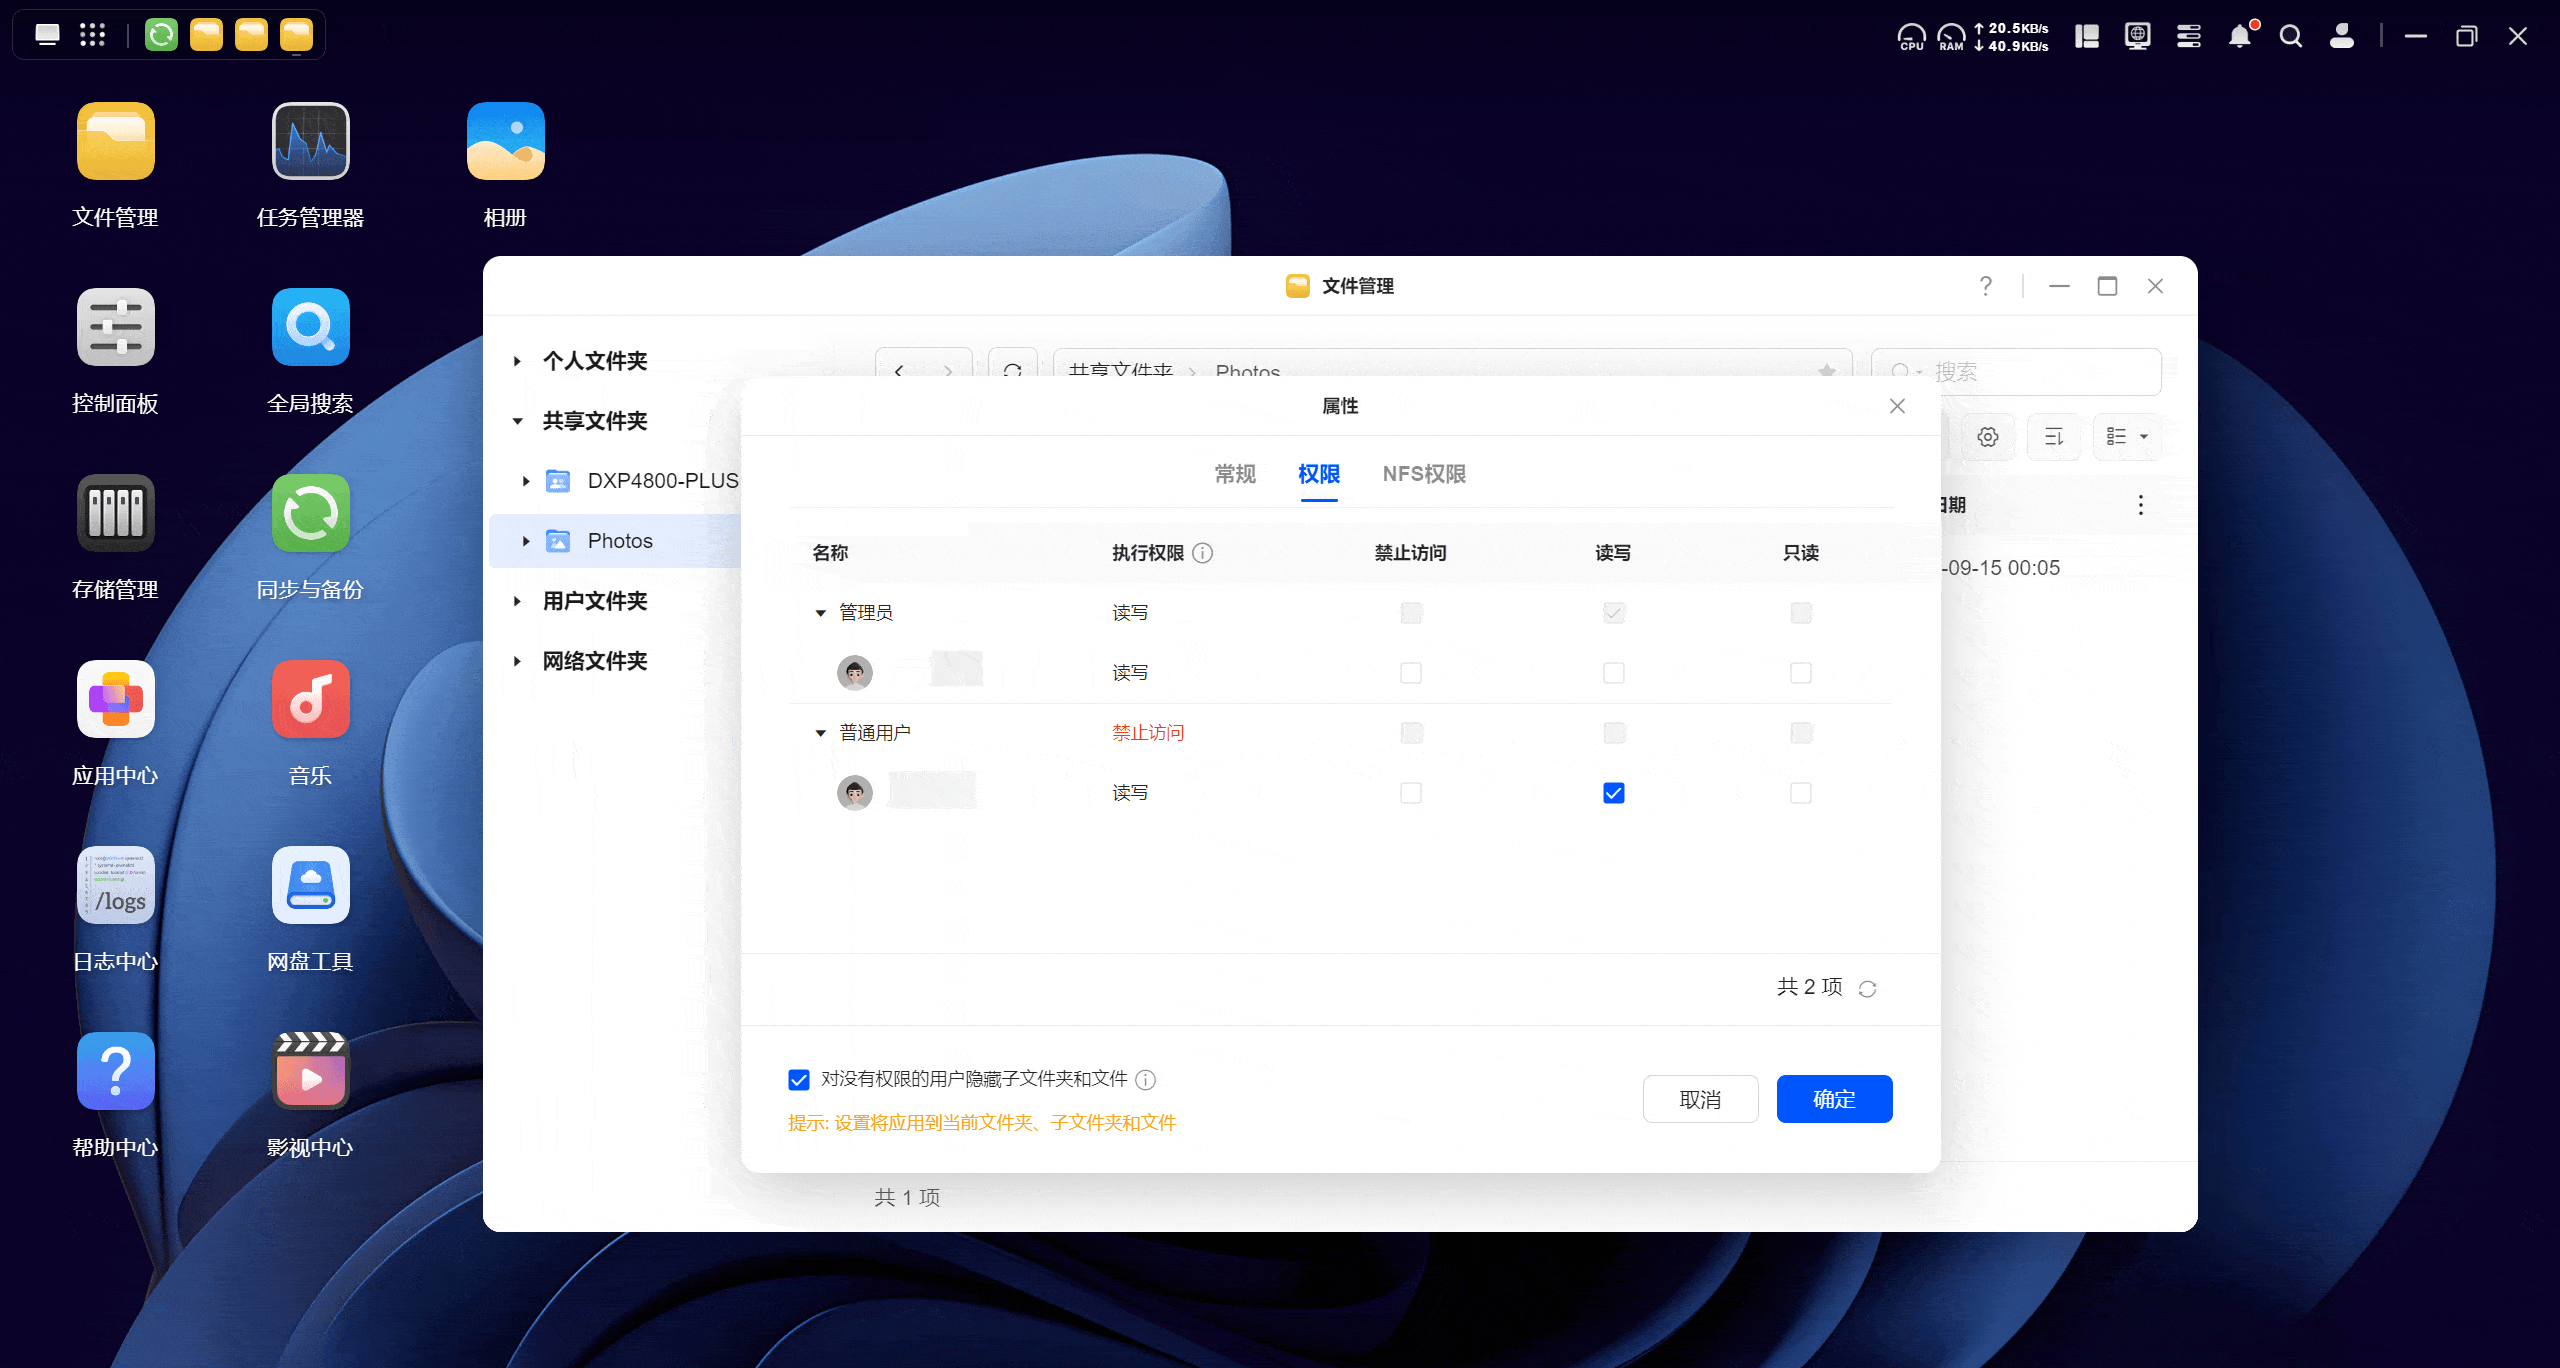The width and height of the screenshot is (2560, 1368).
Task: Open the Task Manager desktop icon
Action: (310, 142)
